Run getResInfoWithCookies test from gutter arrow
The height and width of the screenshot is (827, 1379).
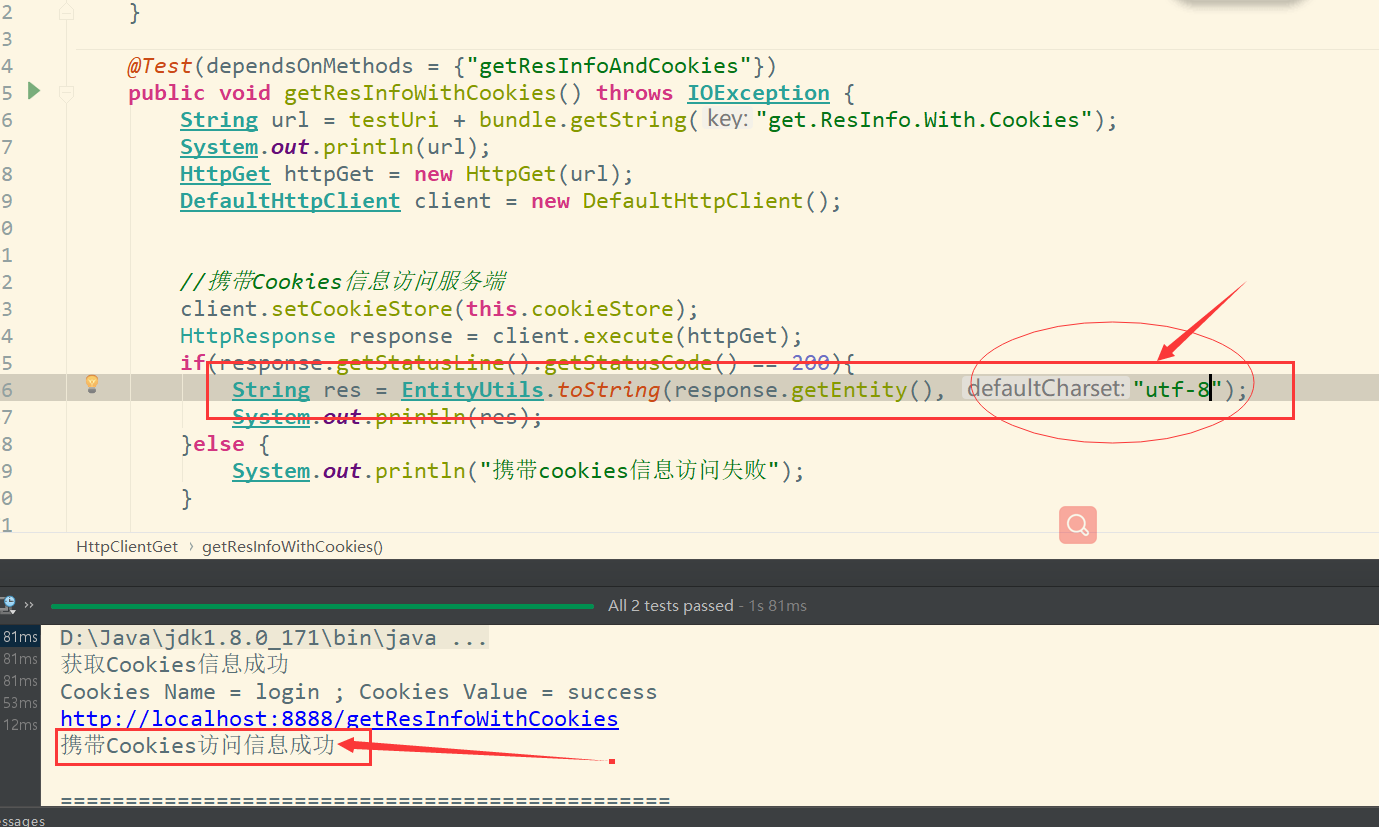point(34,91)
